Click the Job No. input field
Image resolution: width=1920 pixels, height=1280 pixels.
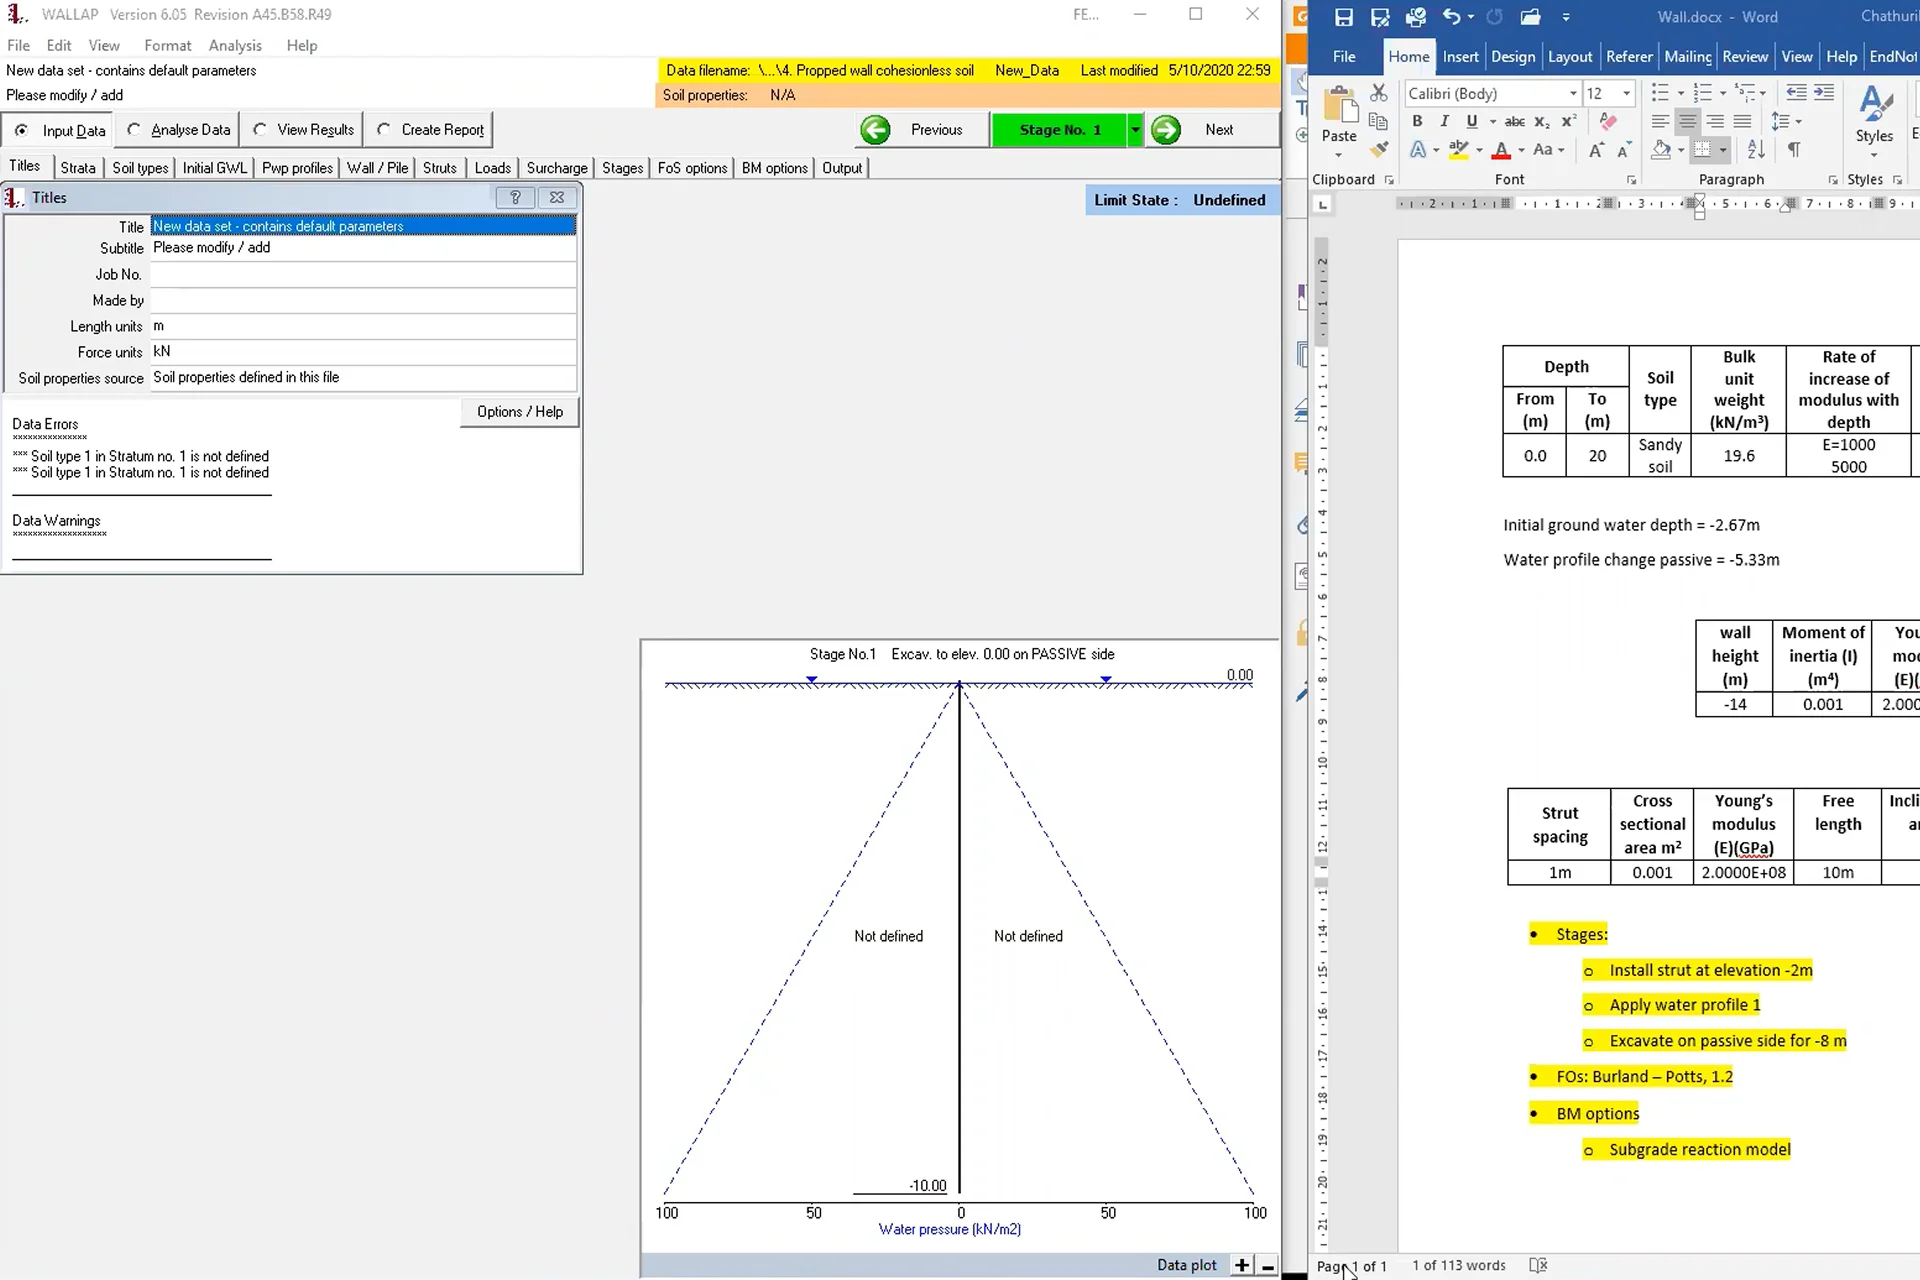pyautogui.click(x=363, y=274)
